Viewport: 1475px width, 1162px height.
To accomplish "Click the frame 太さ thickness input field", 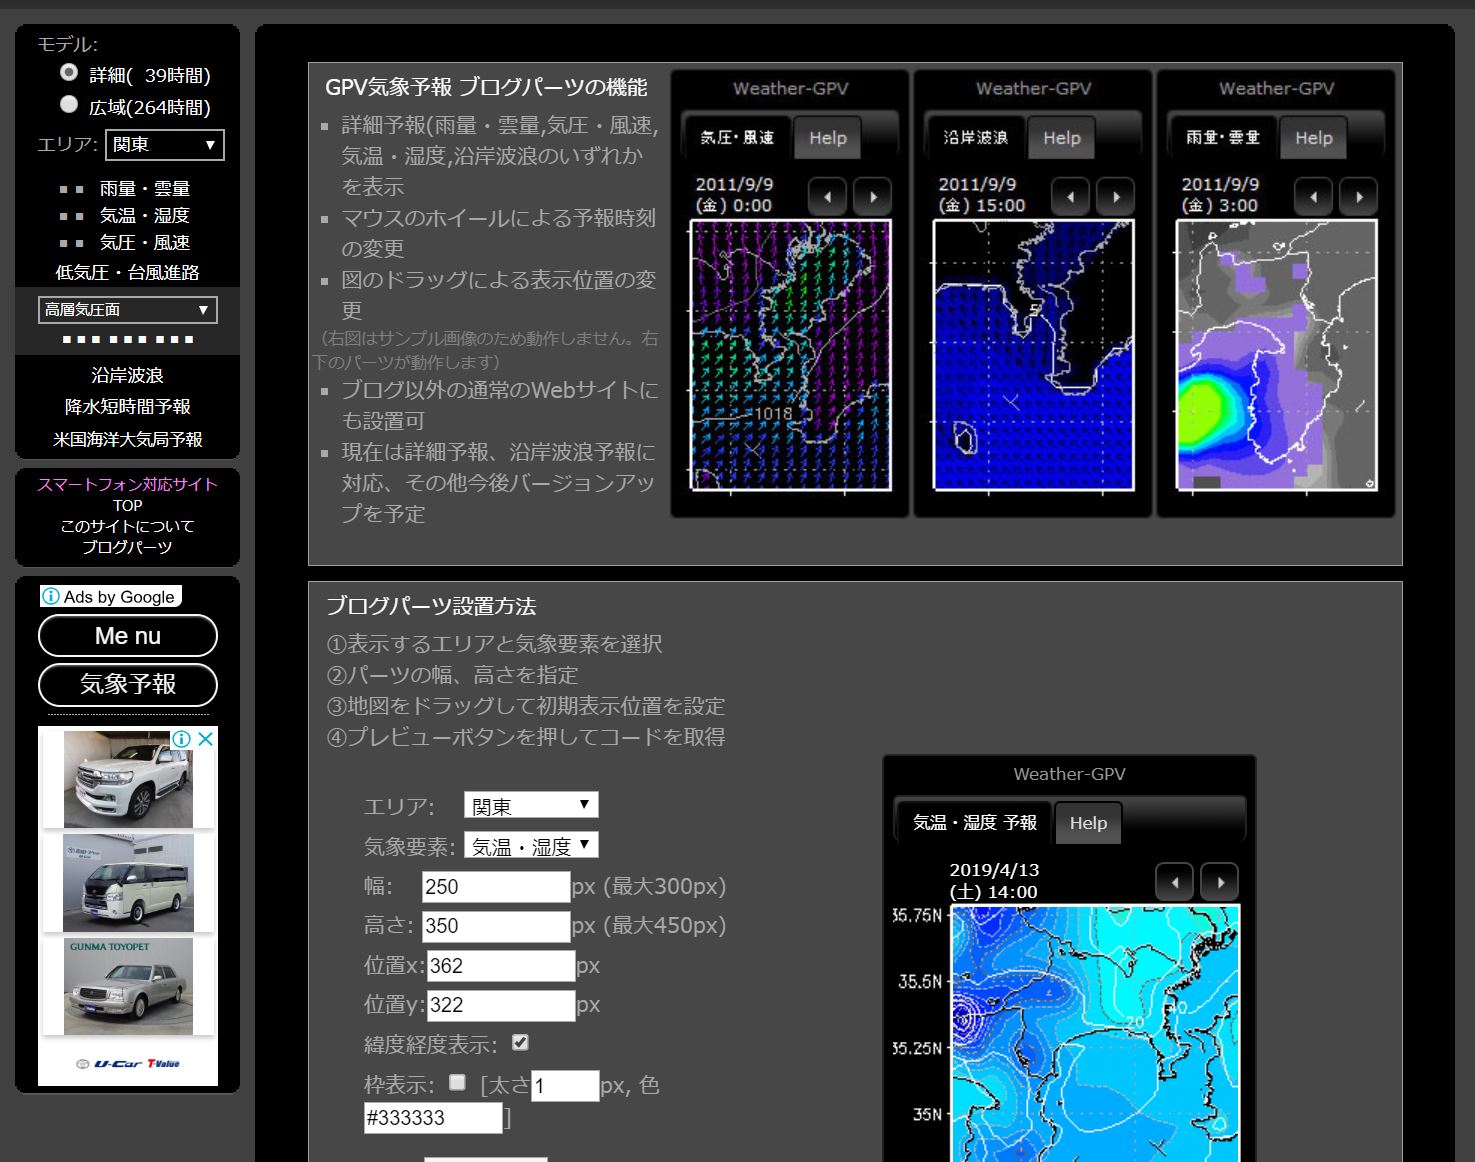I will (x=565, y=1086).
